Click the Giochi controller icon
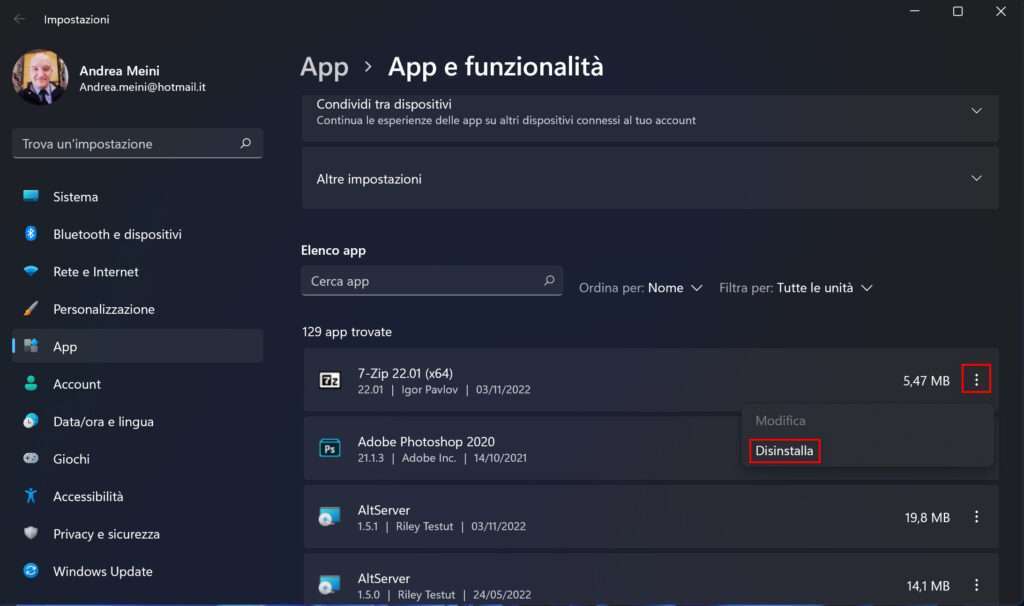Viewport: 1024px width, 606px height. coord(31,458)
